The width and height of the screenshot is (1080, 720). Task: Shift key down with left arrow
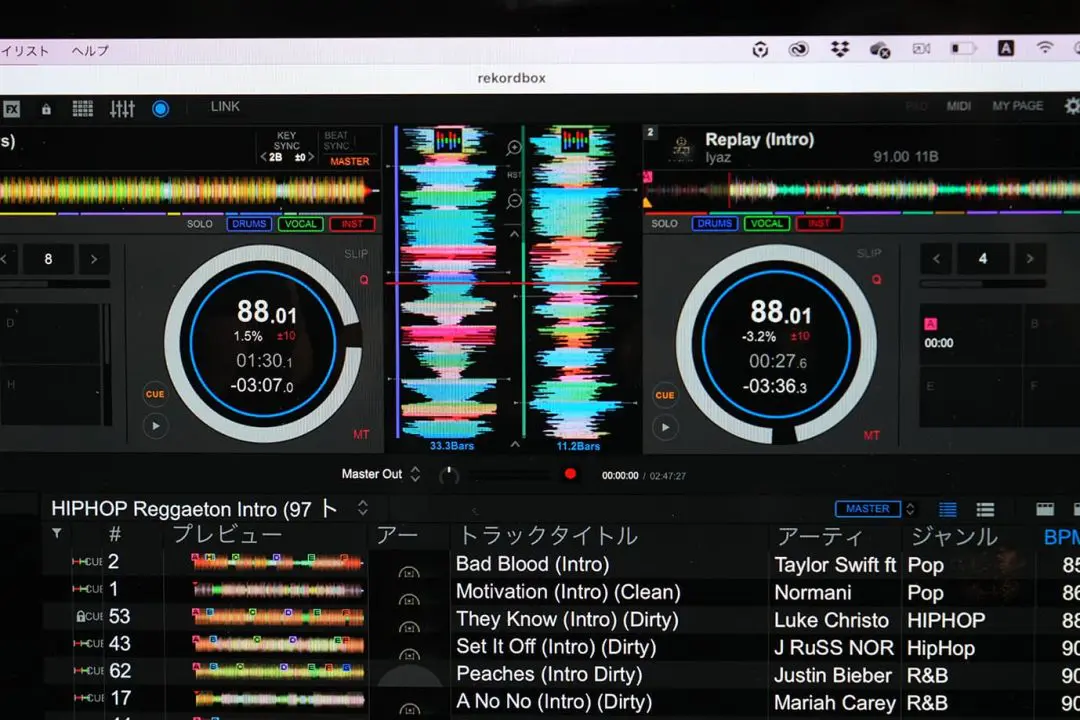pos(263,158)
